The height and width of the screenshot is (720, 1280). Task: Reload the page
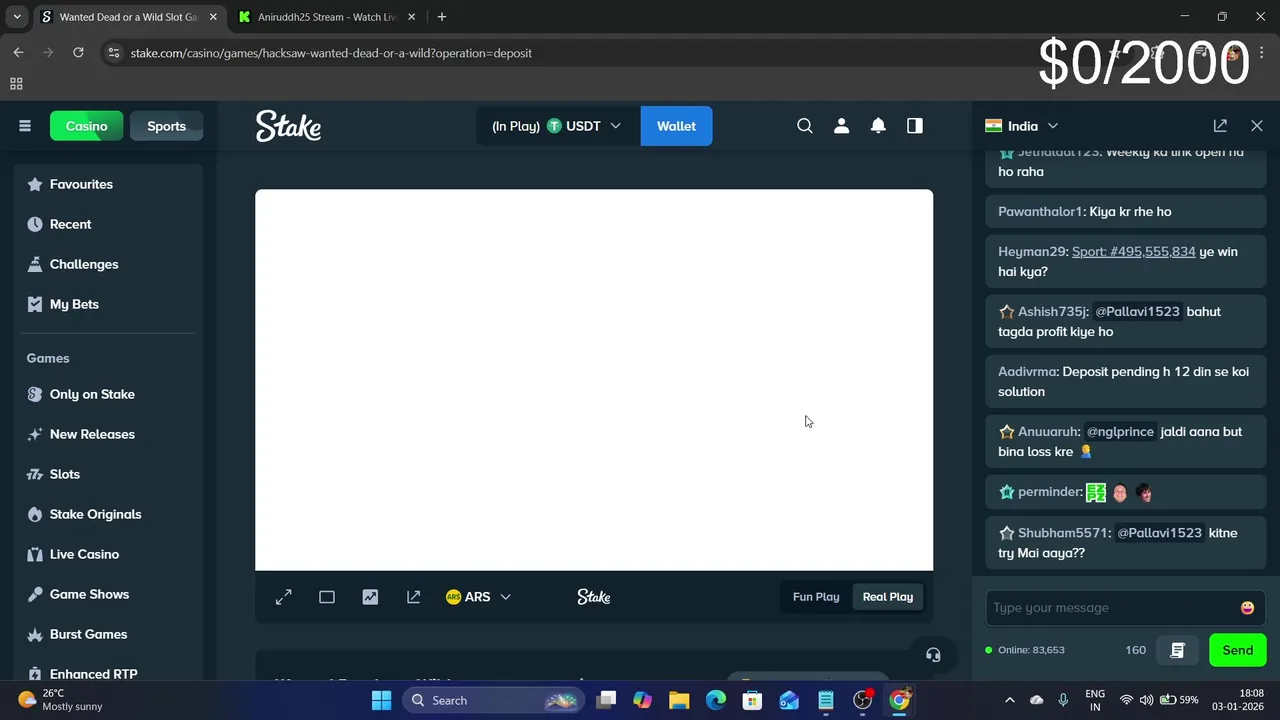(78, 53)
